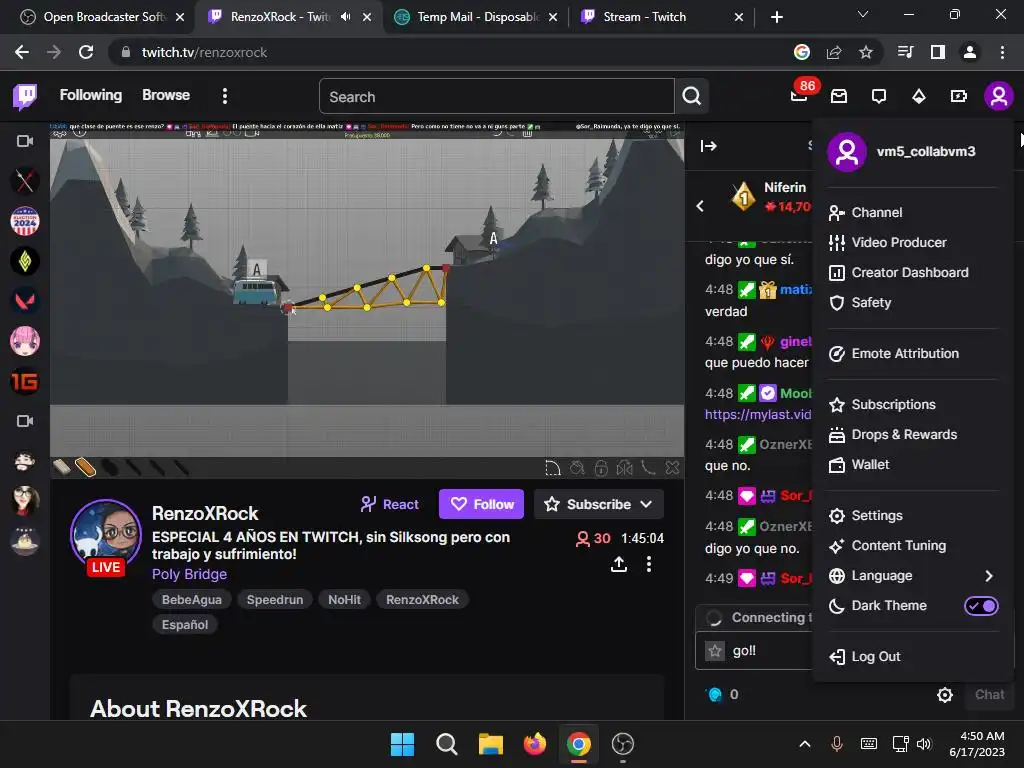Toggle the Dark Theme switch
This screenshot has height=768, width=1024.
(981, 606)
